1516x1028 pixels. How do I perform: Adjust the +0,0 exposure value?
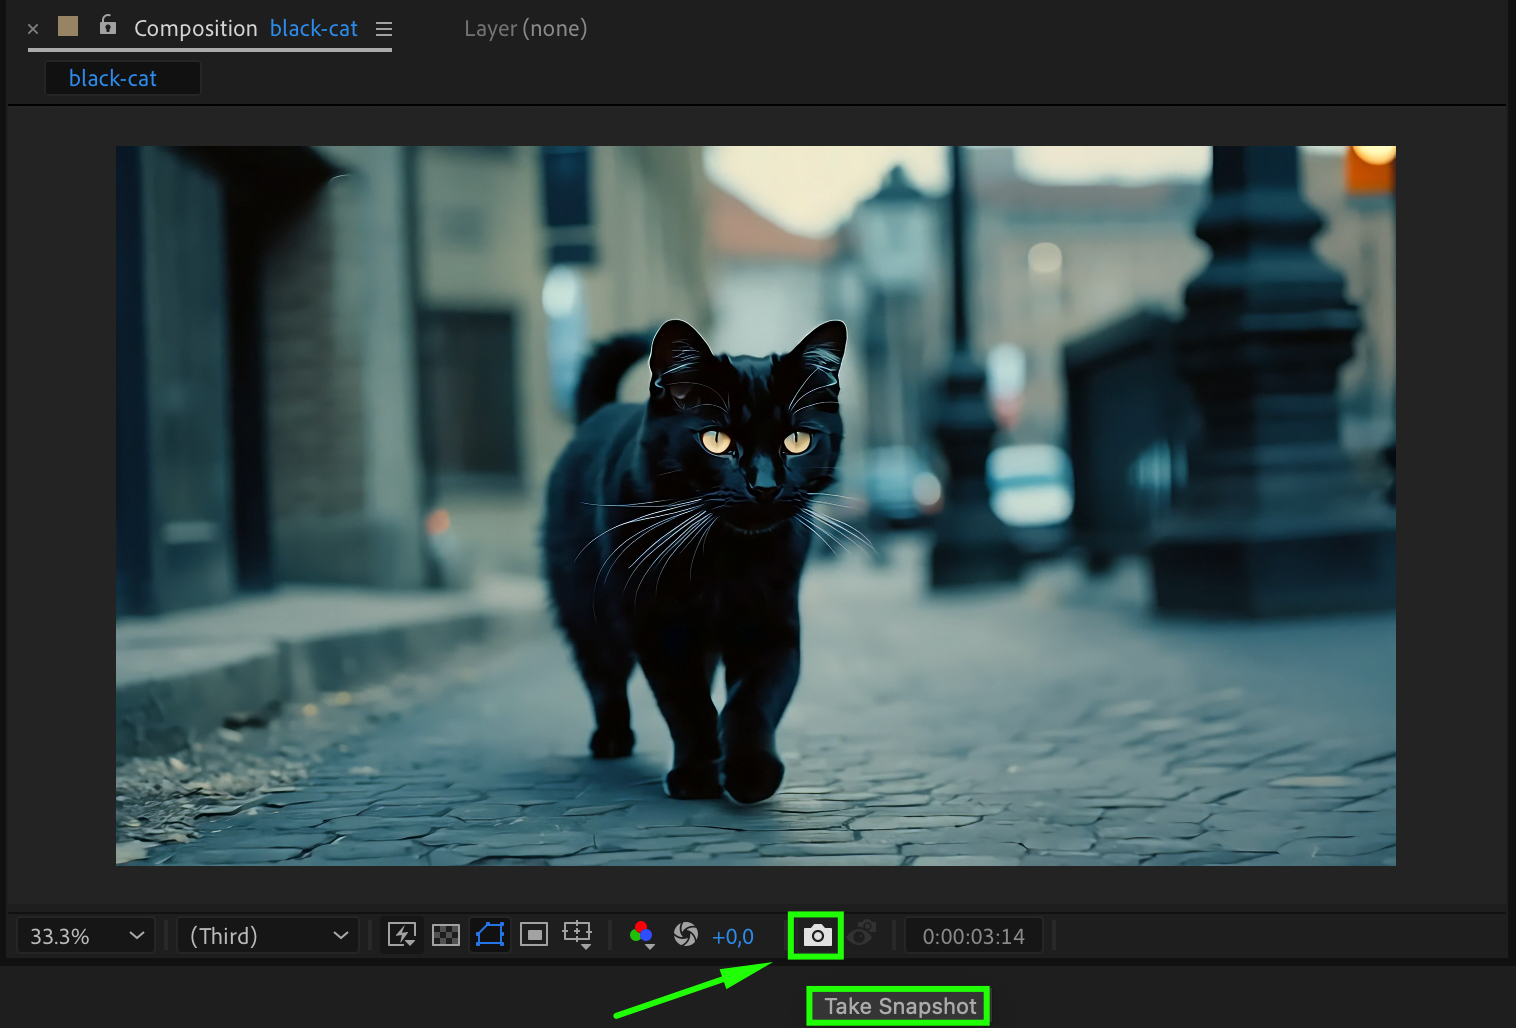tap(733, 937)
